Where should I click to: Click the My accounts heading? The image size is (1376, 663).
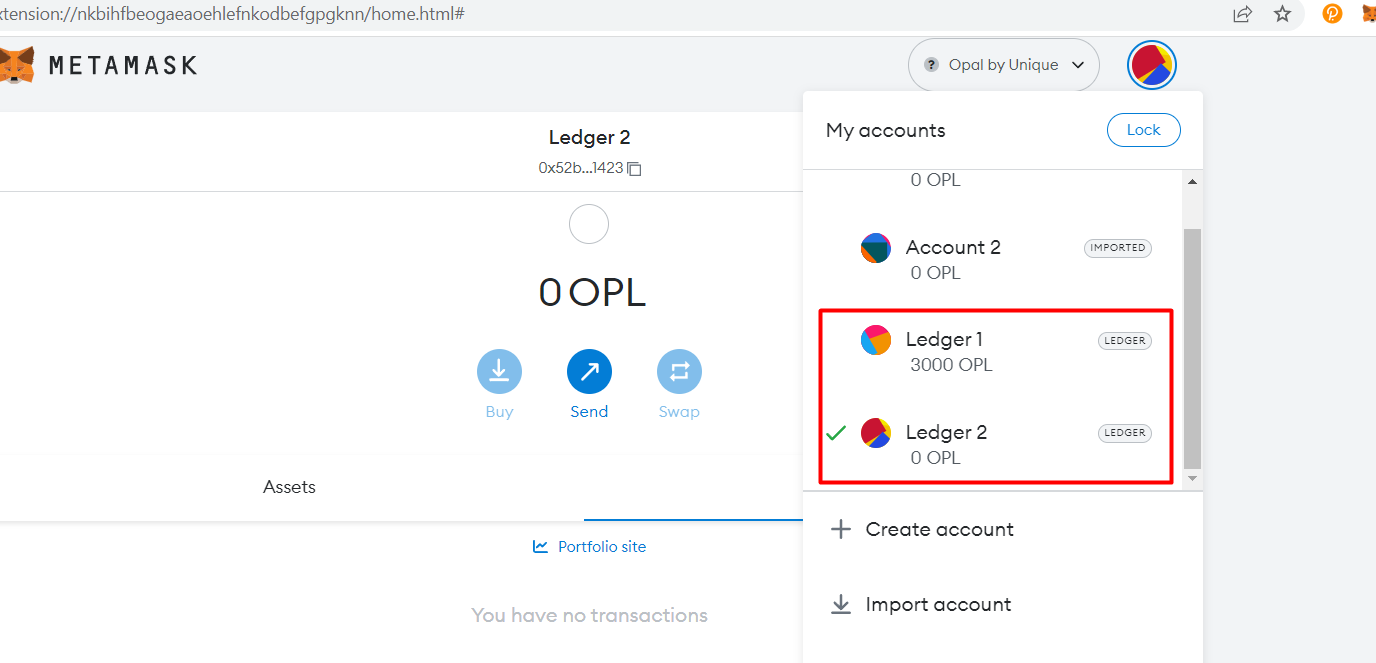tap(886, 131)
